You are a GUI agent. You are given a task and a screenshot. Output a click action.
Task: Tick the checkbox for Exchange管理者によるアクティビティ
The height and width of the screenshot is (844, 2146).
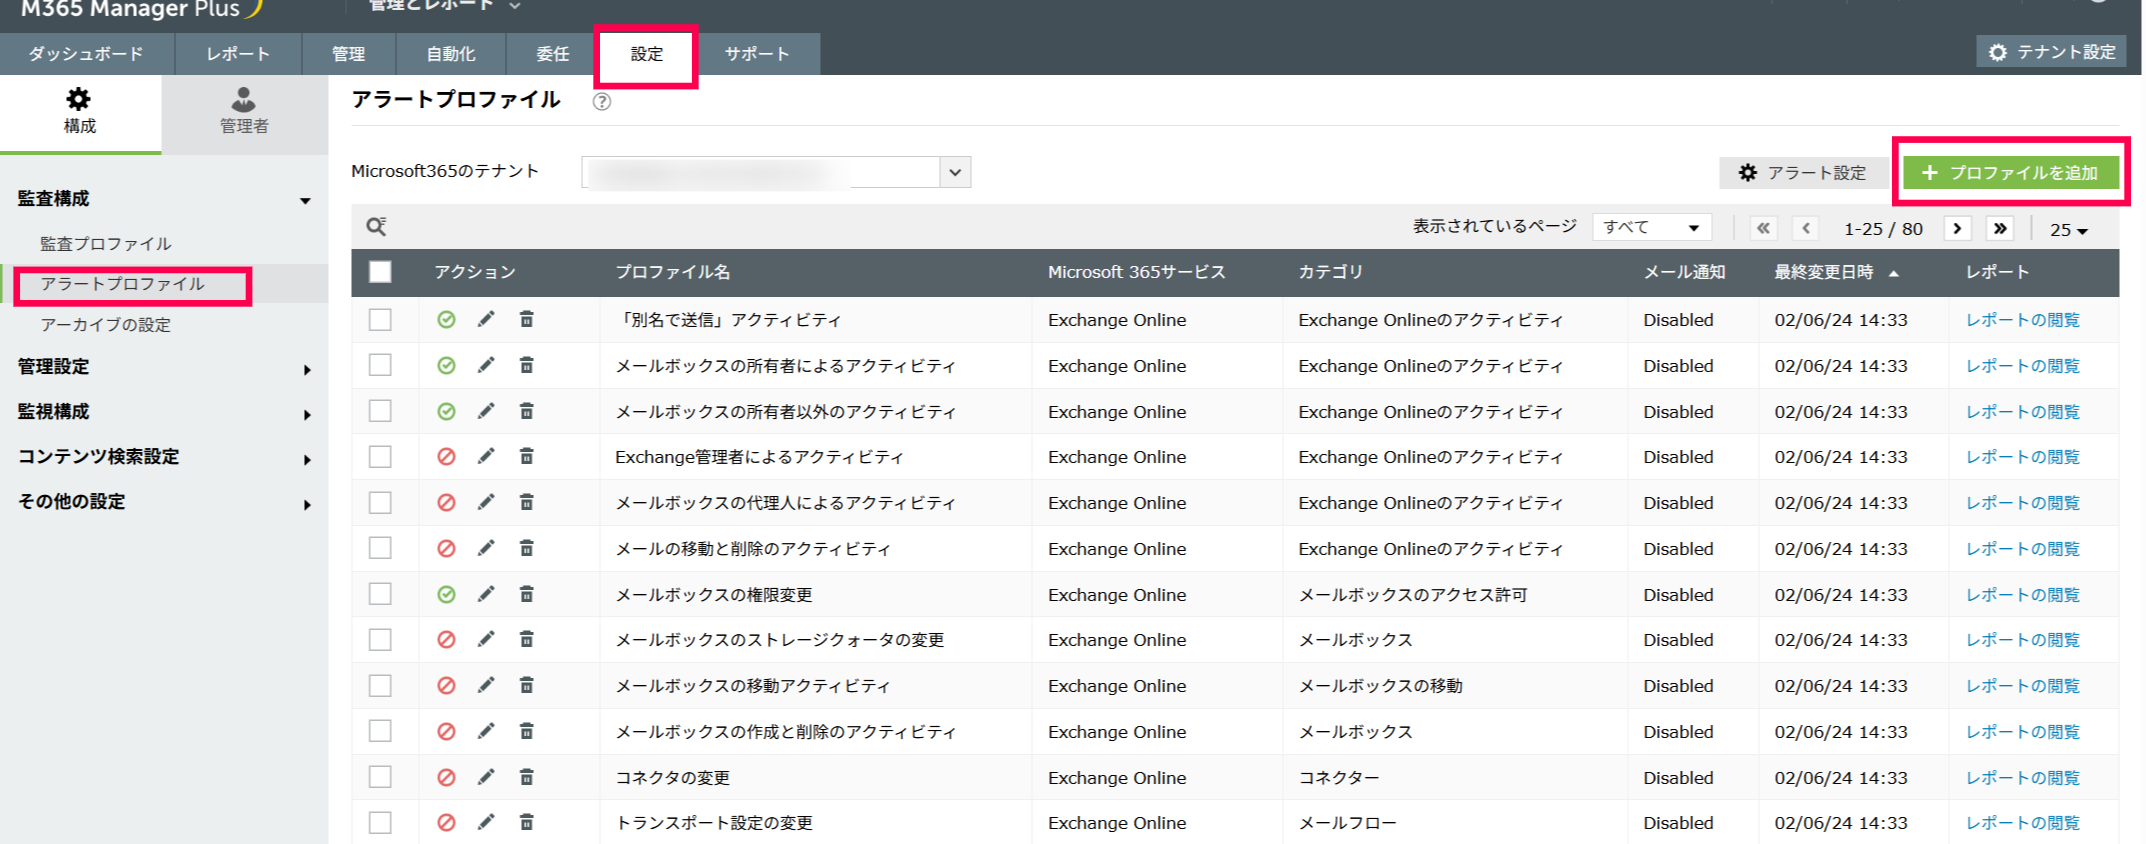pyautogui.click(x=380, y=457)
